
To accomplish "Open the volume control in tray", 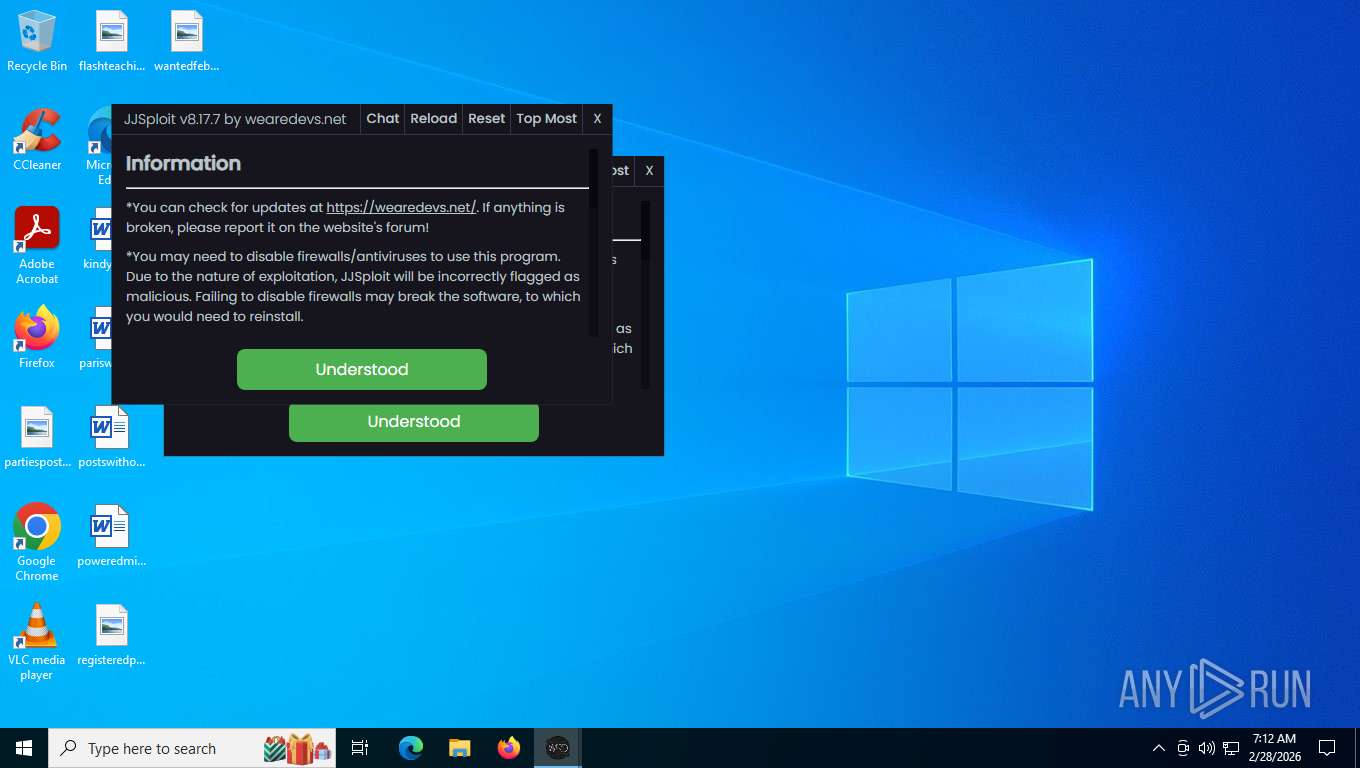I will click(x=1207, y=748).
